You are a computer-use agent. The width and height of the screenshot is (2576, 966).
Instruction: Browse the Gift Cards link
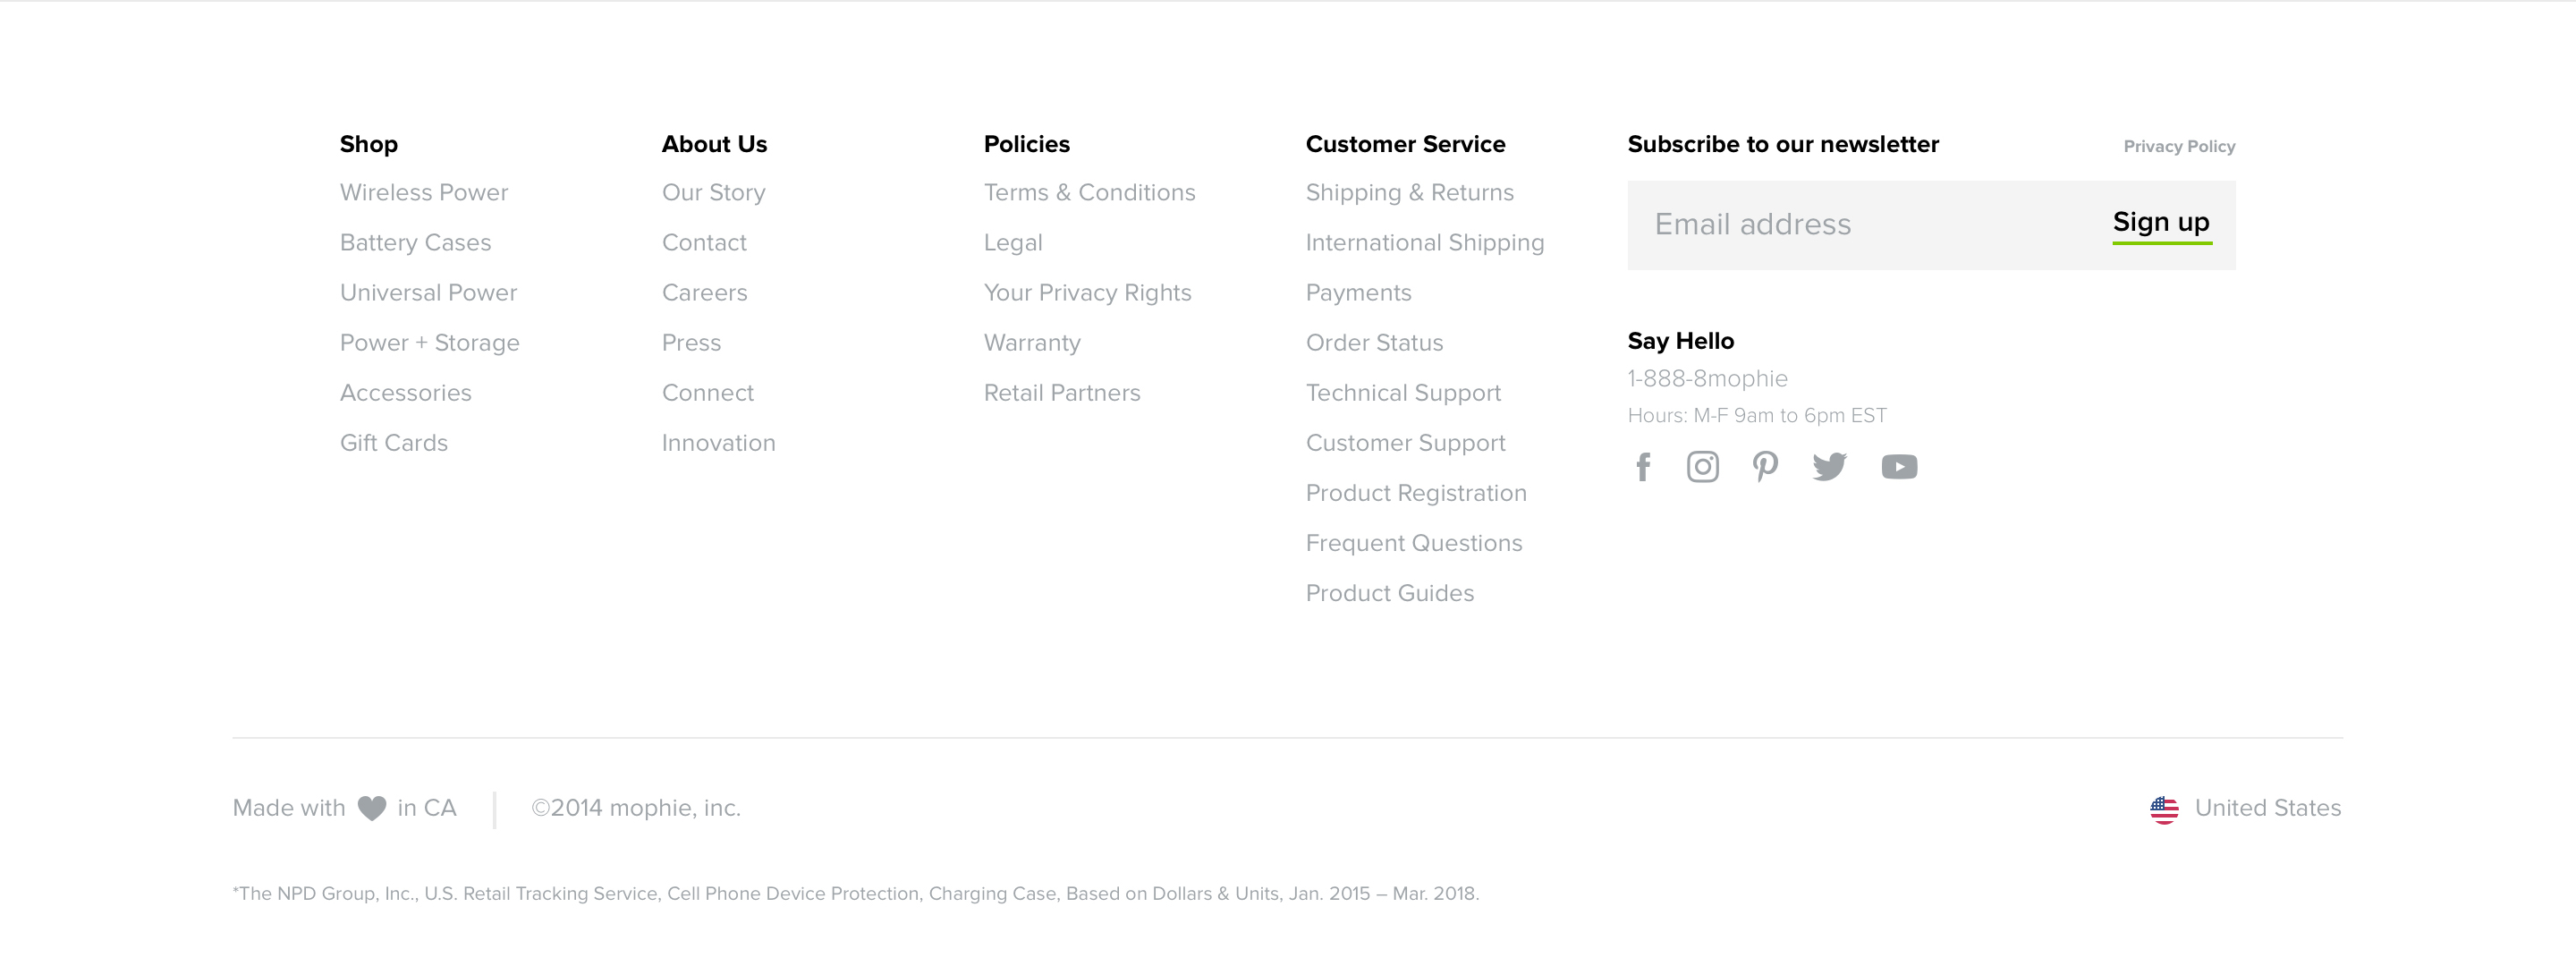(x=394, y=443)
